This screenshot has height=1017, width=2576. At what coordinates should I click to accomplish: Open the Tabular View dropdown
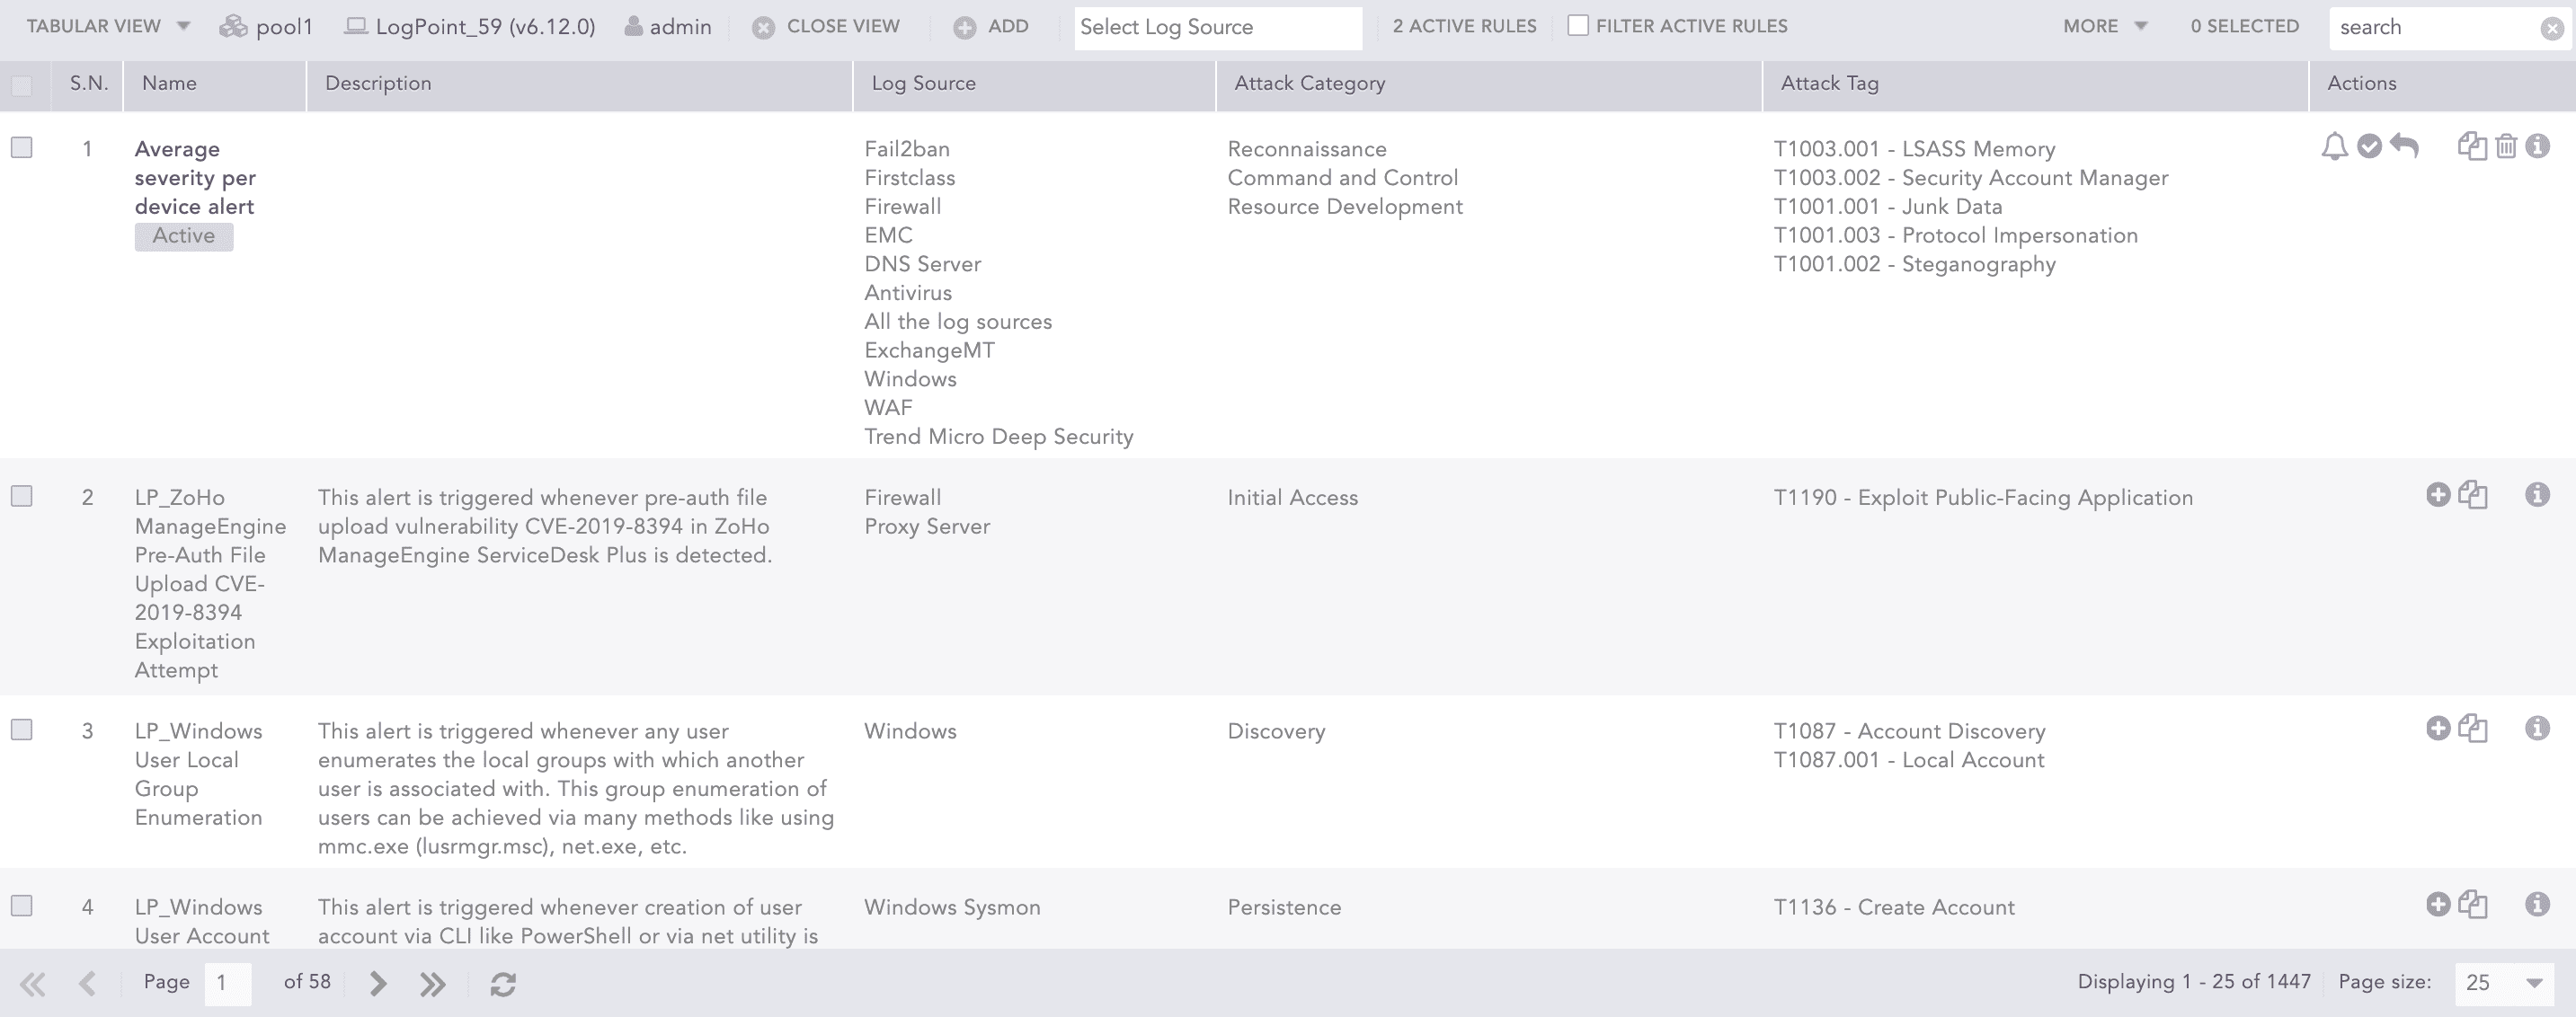[108, 26]
